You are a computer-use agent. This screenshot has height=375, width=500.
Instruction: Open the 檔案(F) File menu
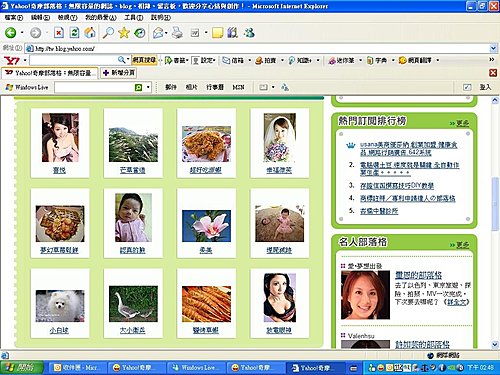tap(14, 17)
